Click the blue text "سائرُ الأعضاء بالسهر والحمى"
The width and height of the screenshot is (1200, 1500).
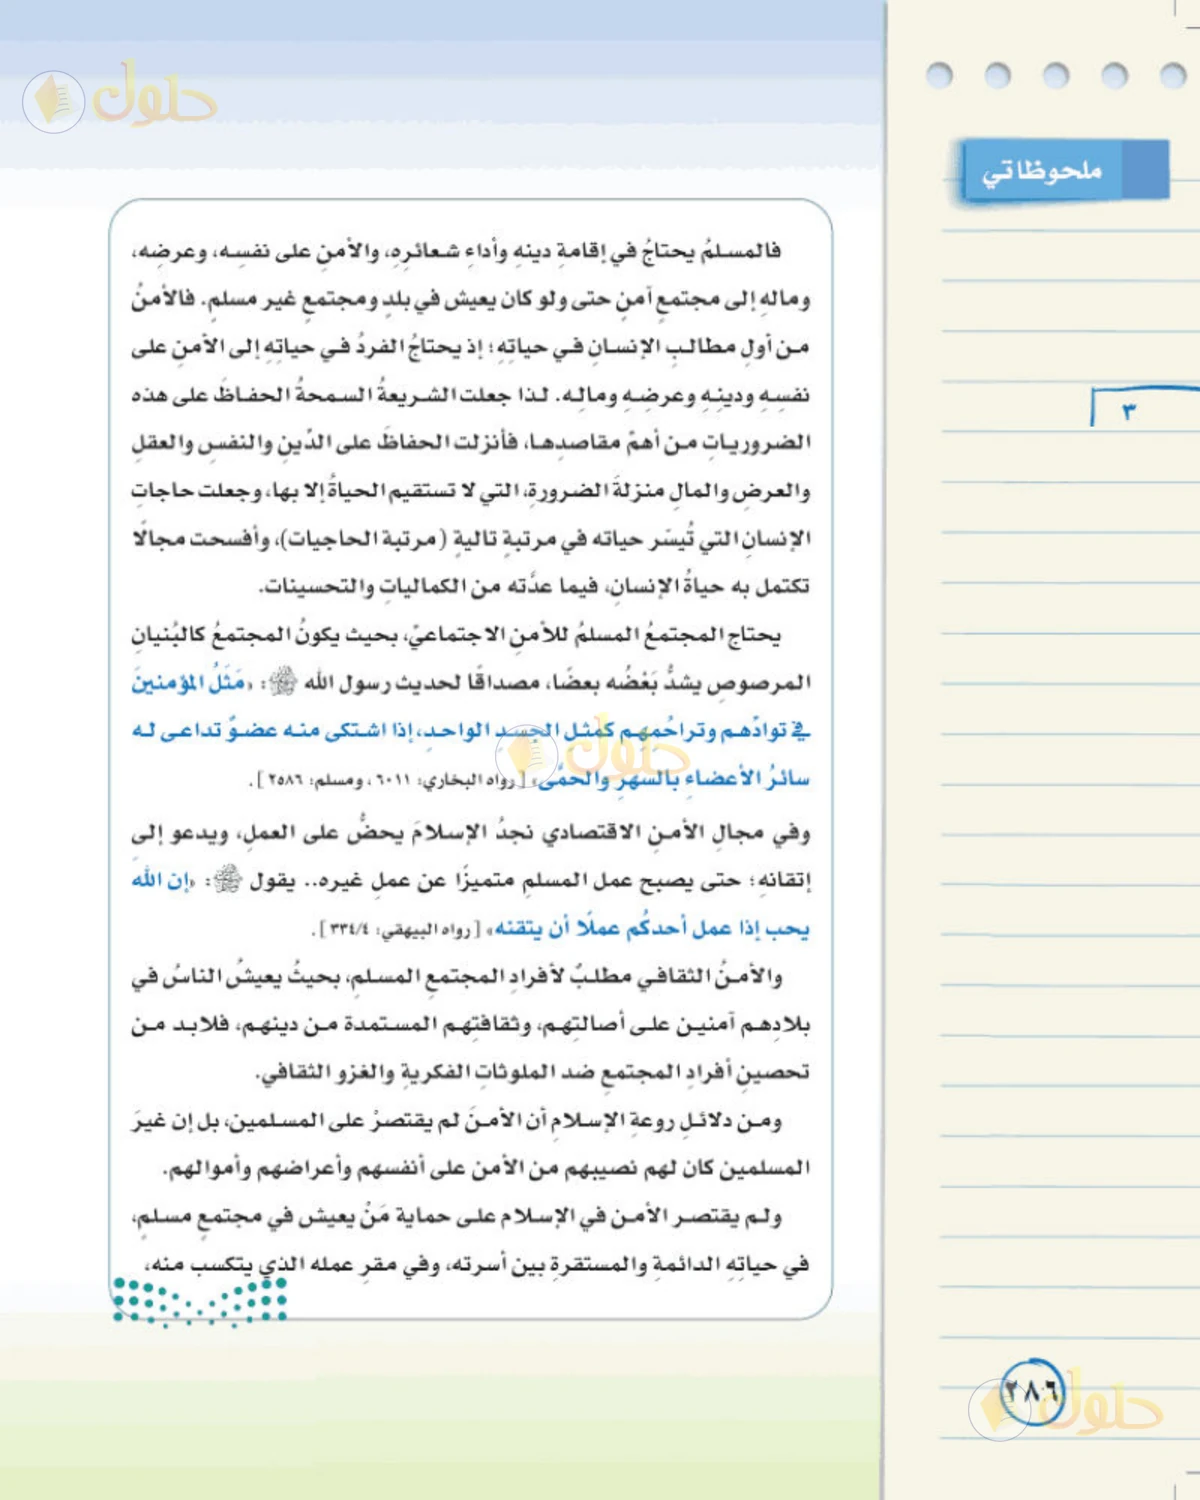(674, 779)
